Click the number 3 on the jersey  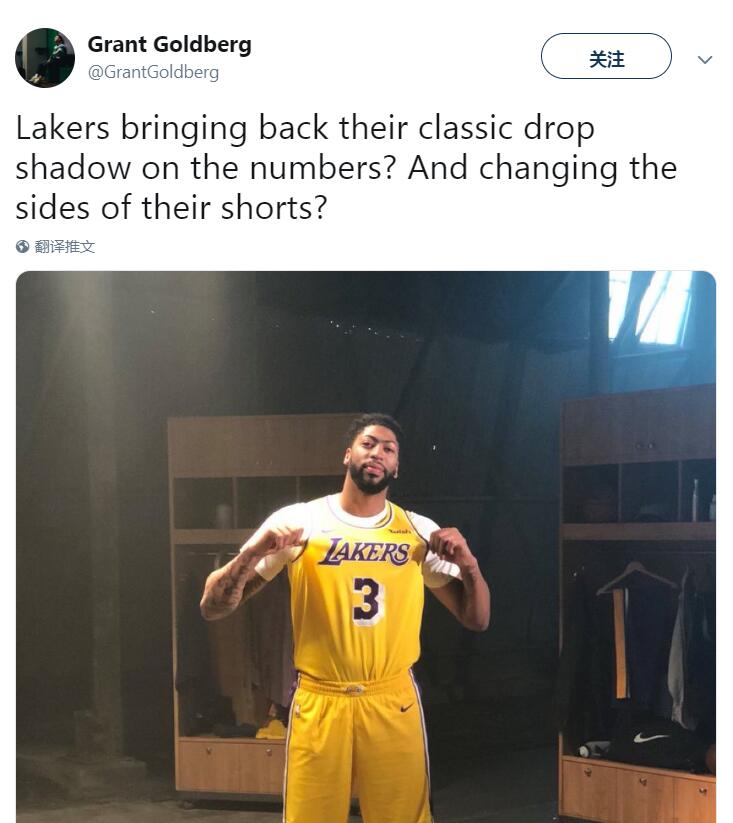[x=367, y=601]
